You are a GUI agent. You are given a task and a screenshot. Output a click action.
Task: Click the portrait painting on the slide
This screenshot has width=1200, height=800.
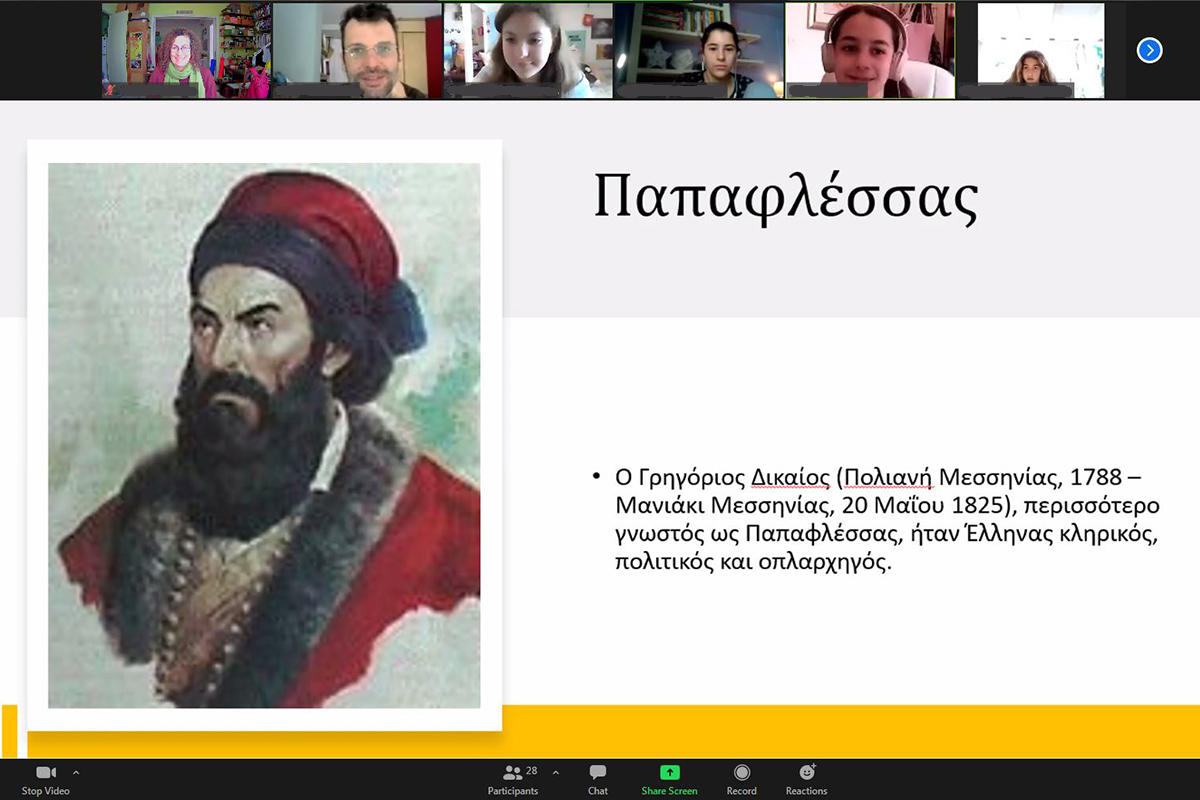264,436
